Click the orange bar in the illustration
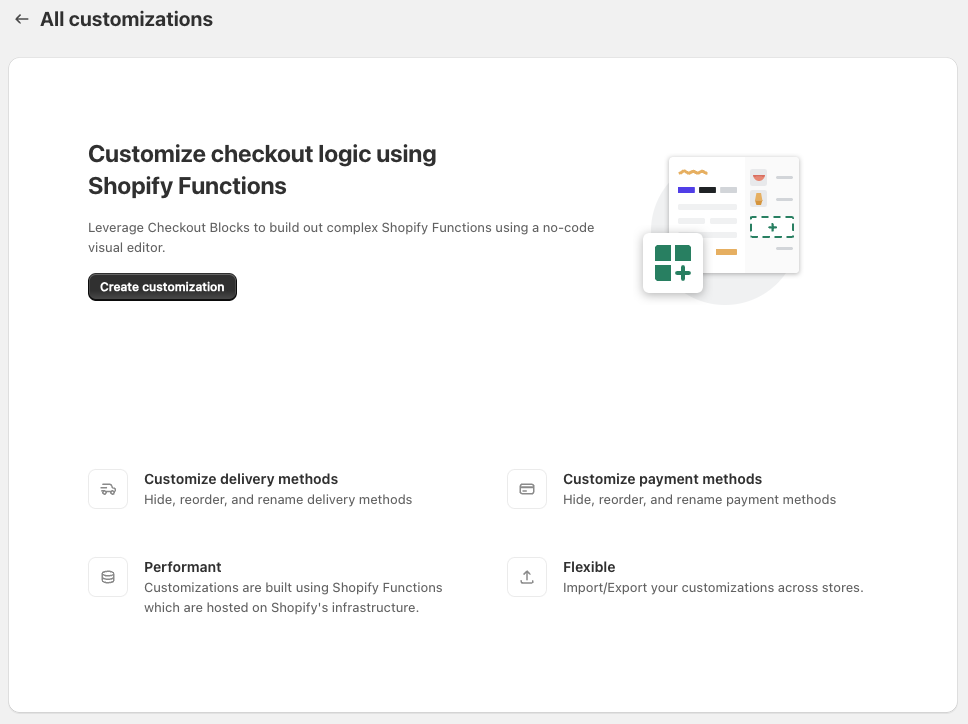Viewport: 968px width, 724px height. (726, 252)
